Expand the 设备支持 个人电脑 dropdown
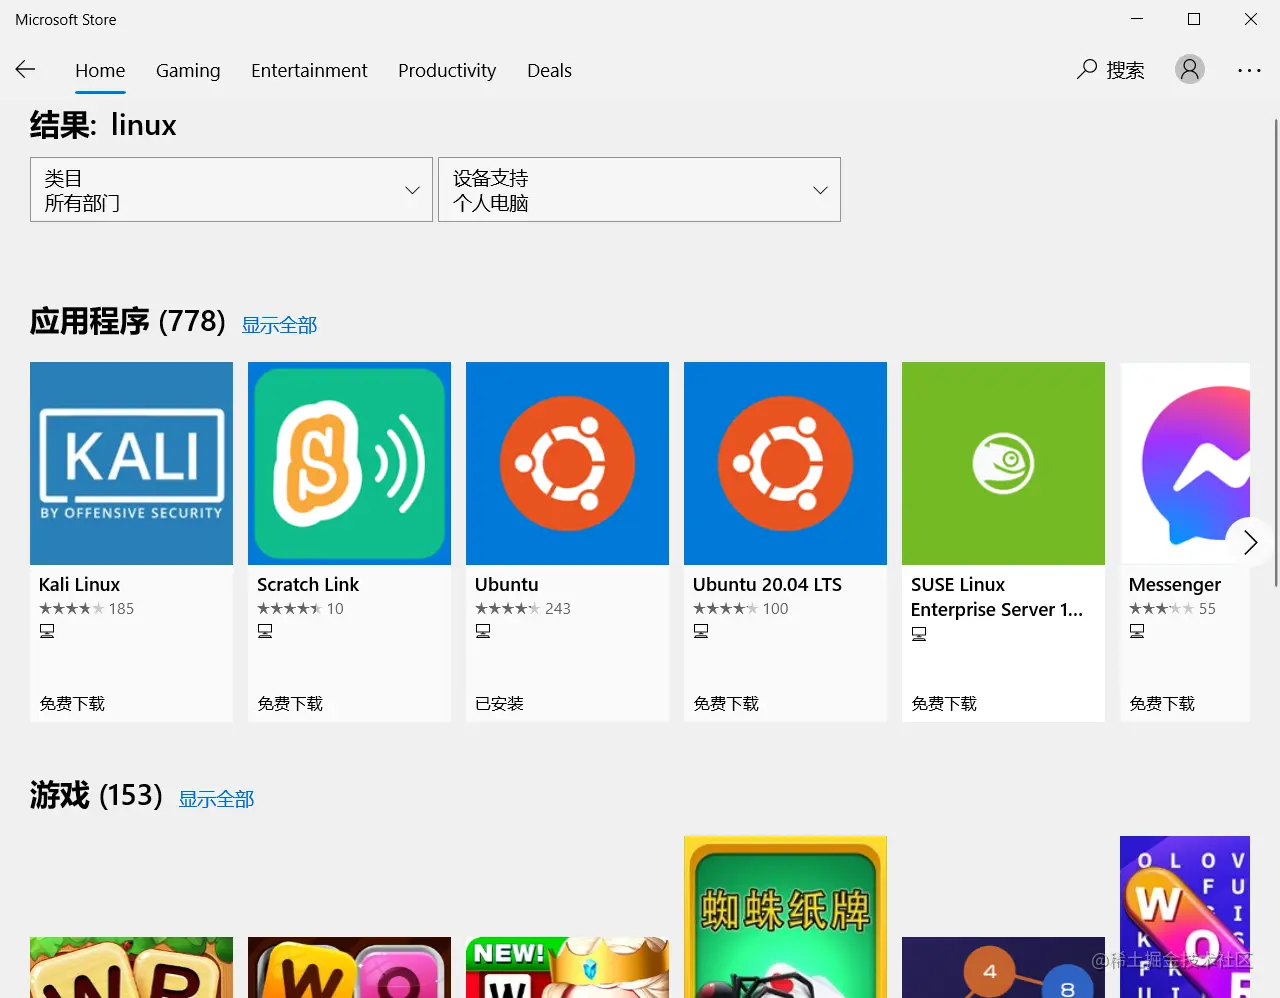The width and height of the screenshot is (1280, 998). click(x=639, y=189)
